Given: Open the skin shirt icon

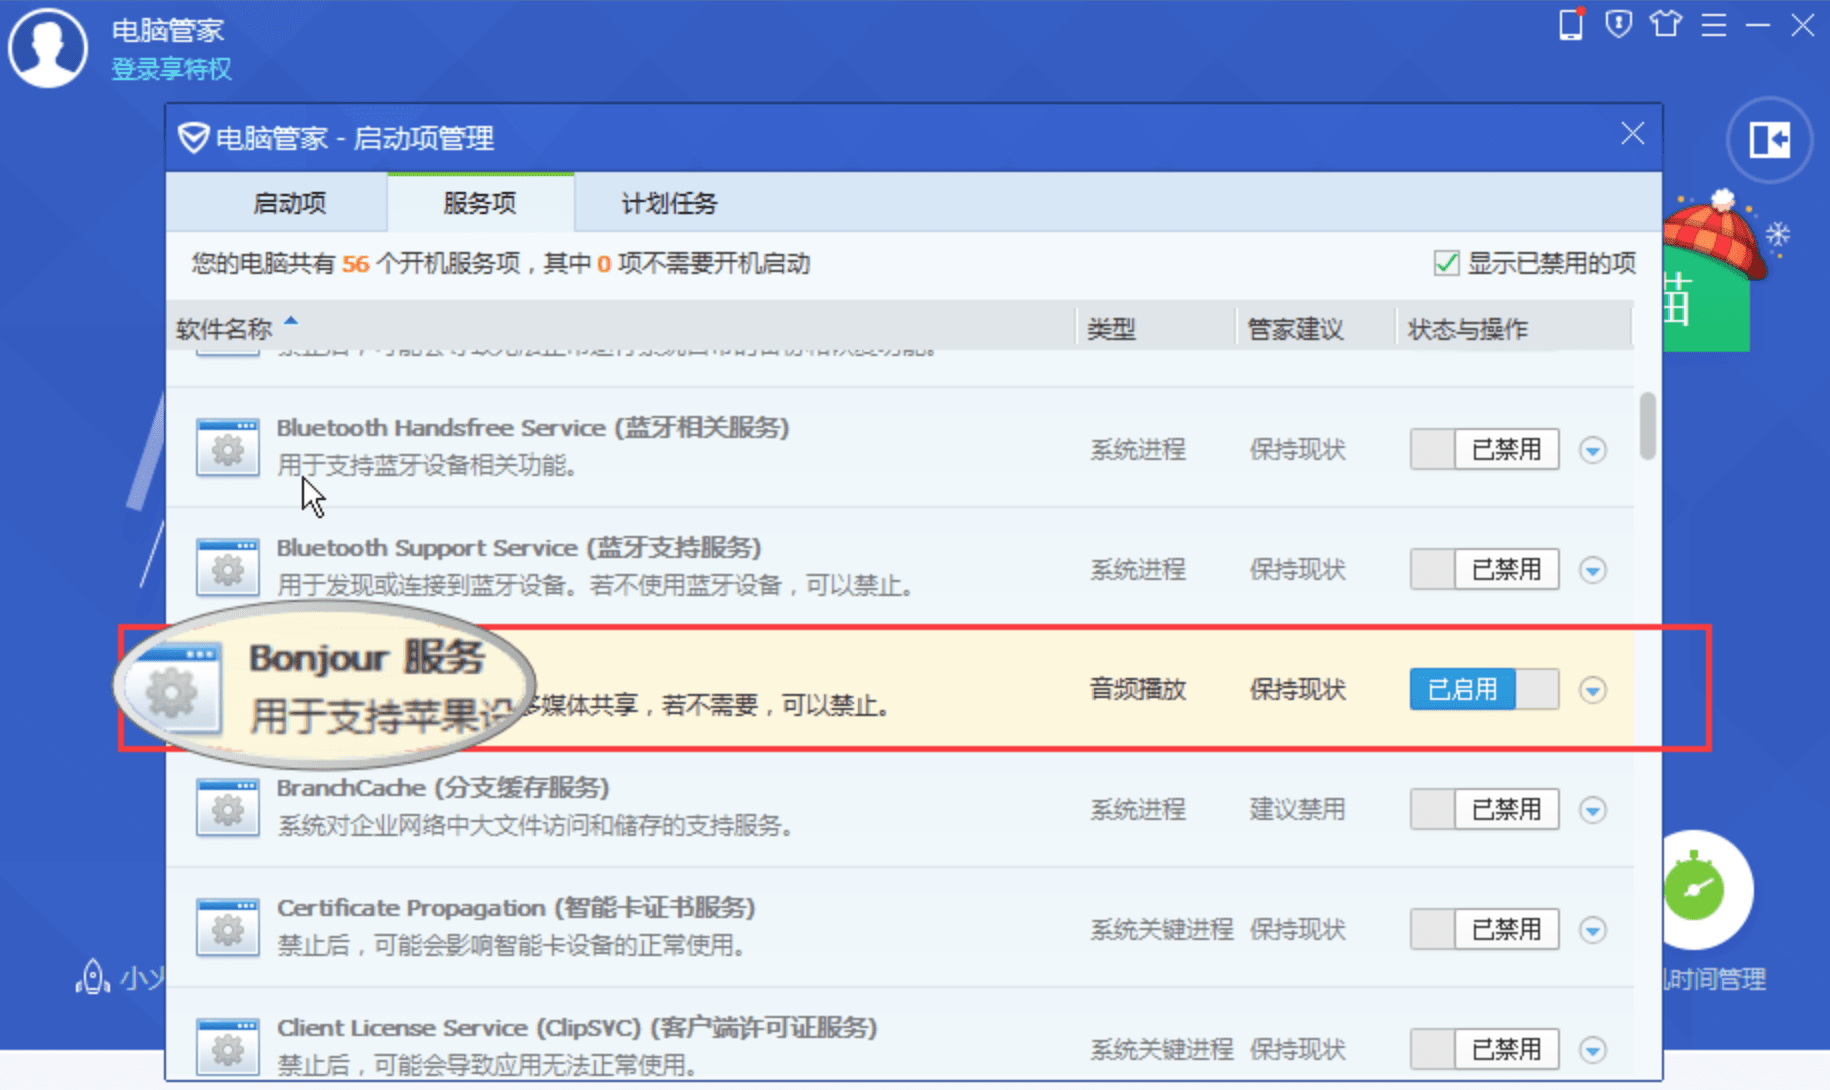Looking at the screenshot, I should point(1666,24).
